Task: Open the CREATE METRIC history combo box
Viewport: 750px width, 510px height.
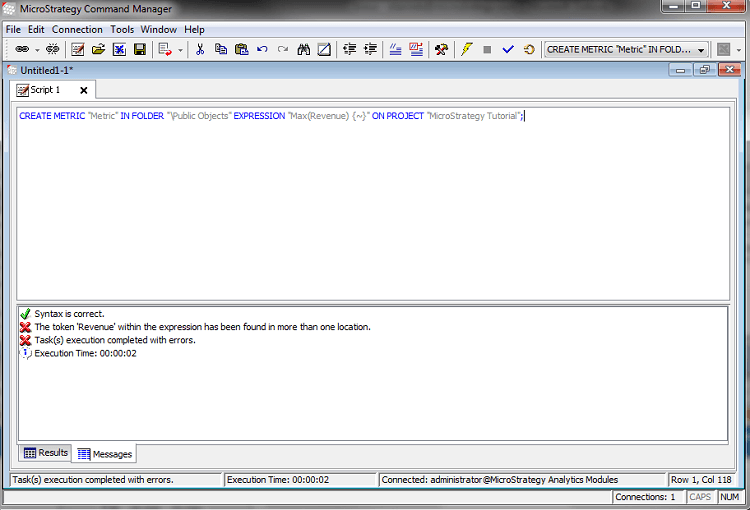Action: pos(626,50)
